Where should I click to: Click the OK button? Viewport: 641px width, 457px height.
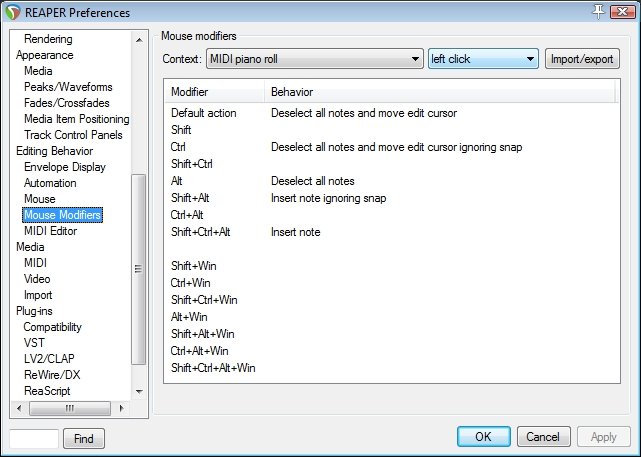tap(484, 437)
